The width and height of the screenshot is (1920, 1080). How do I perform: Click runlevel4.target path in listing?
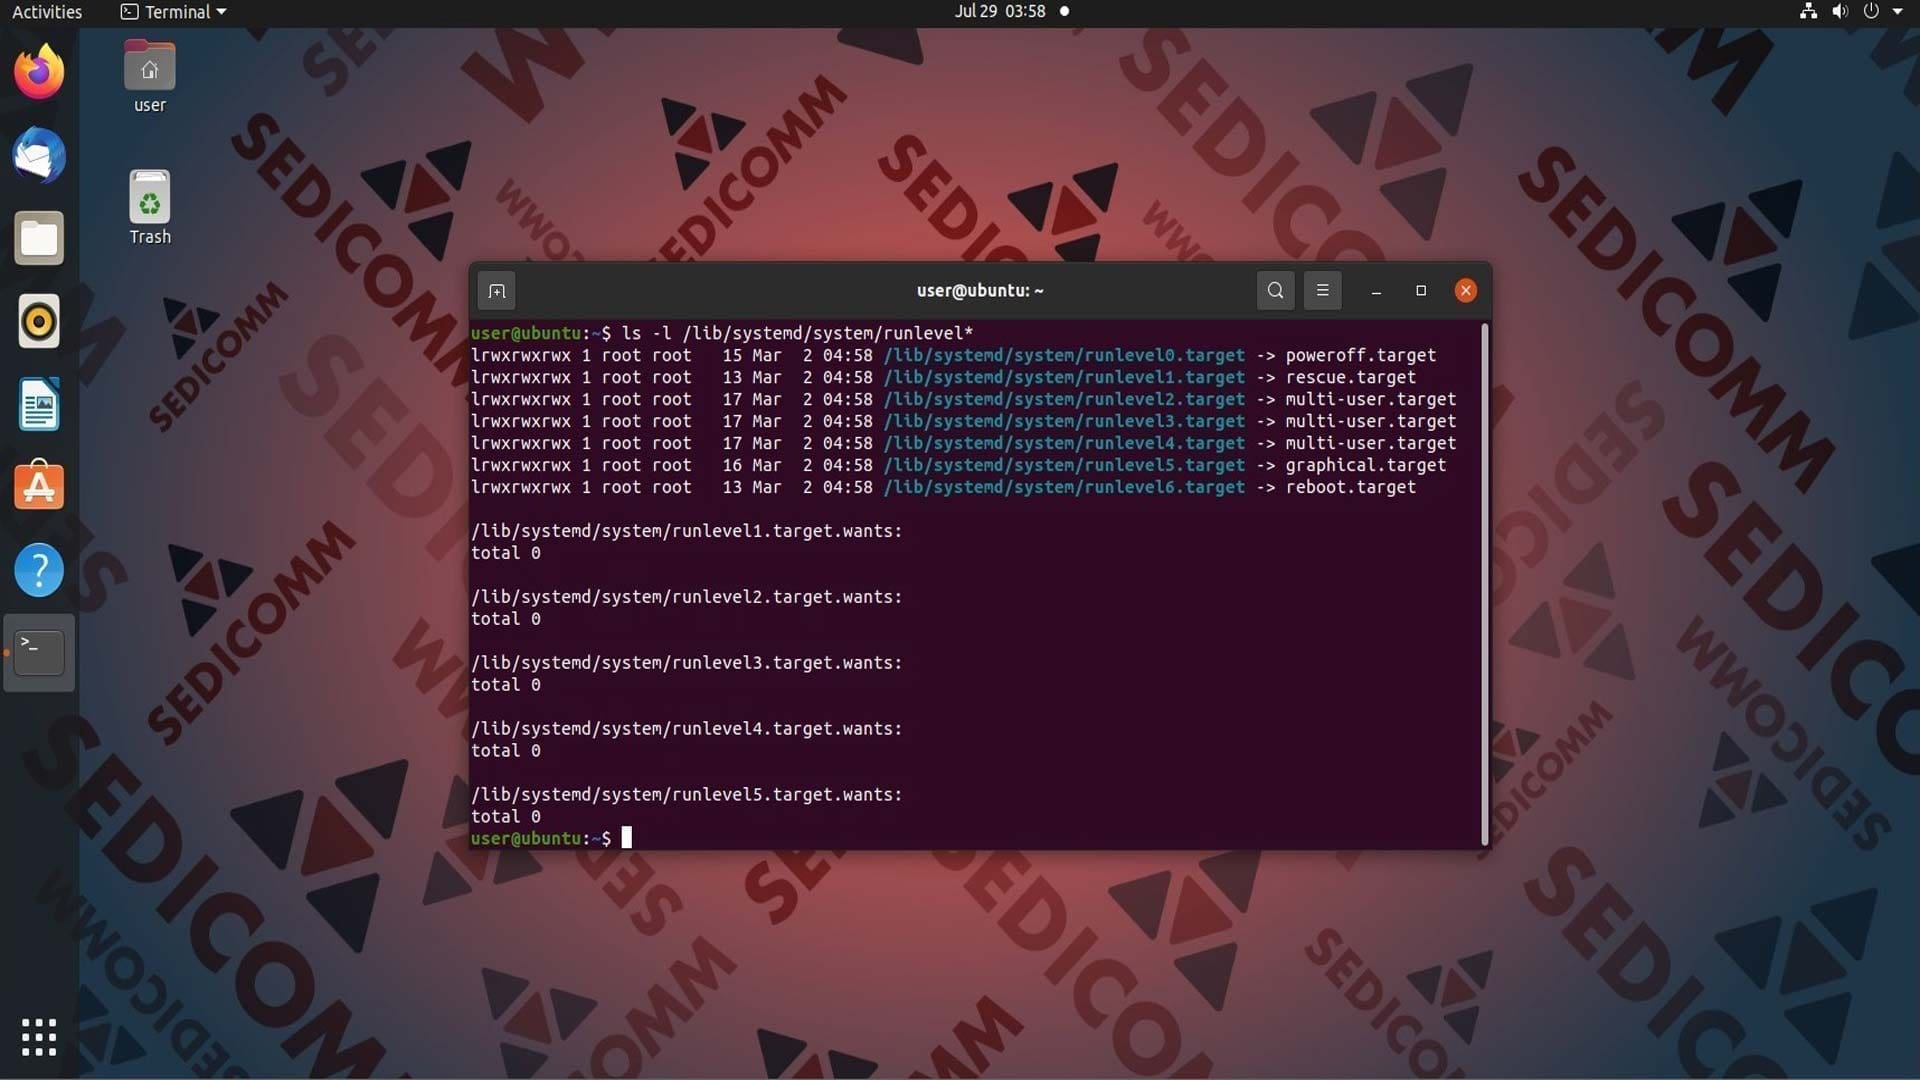tap(1064, 443)
